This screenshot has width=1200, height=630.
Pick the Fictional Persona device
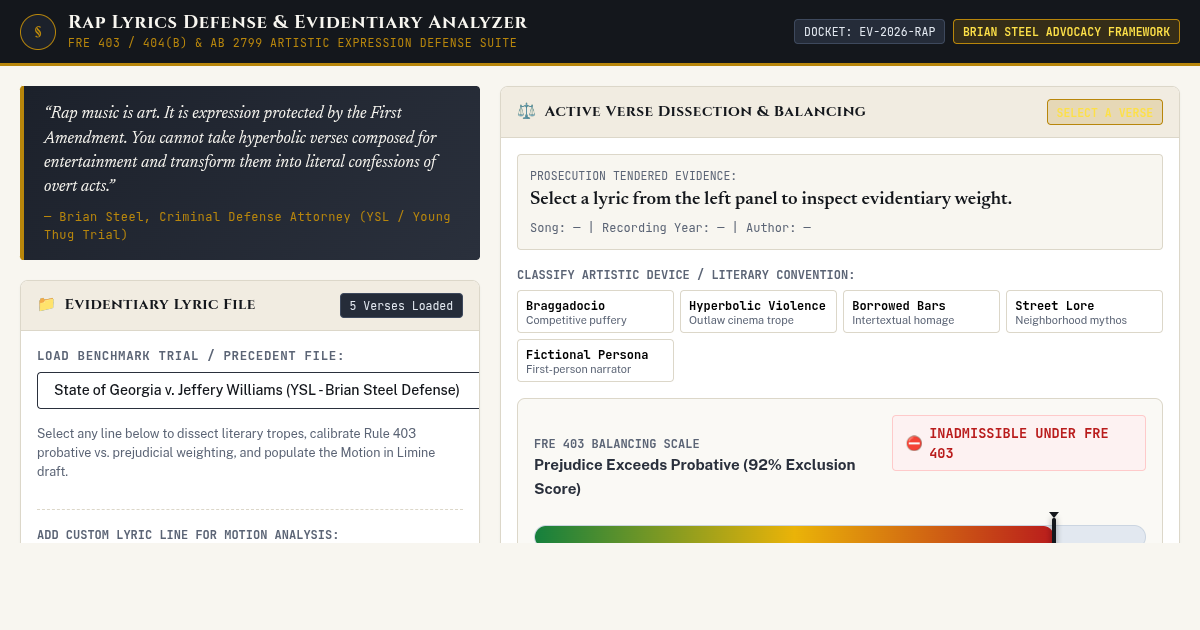595,360
